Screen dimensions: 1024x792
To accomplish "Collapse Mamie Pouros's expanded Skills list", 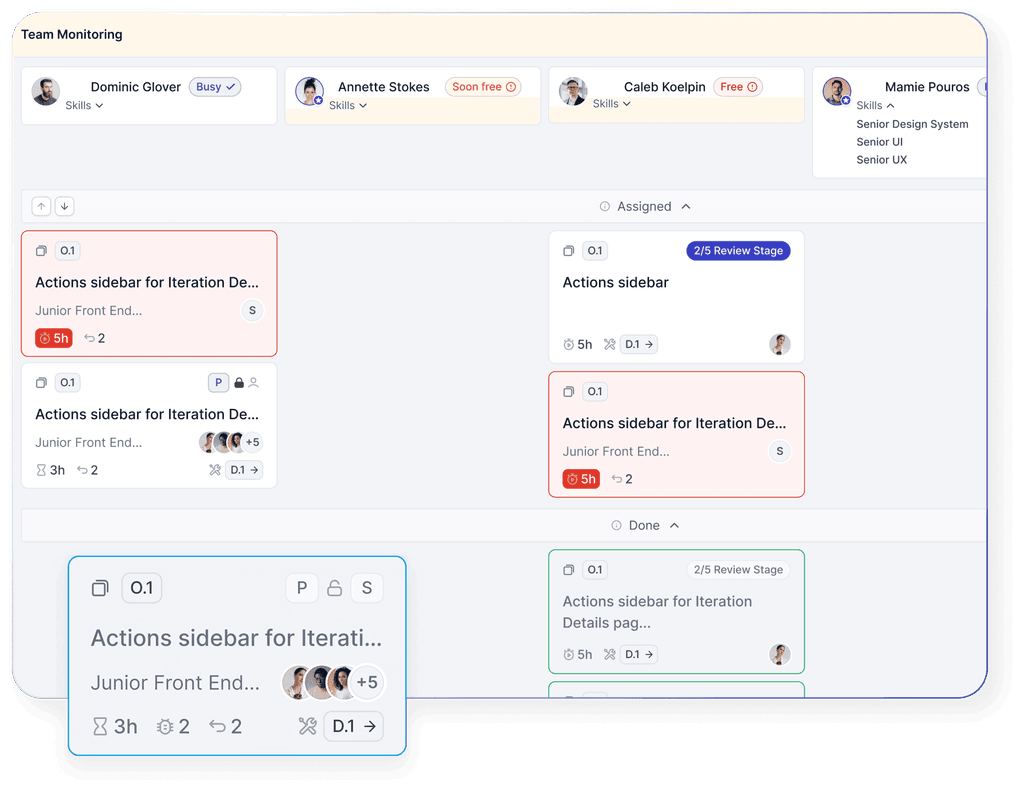I will [874, 105].
